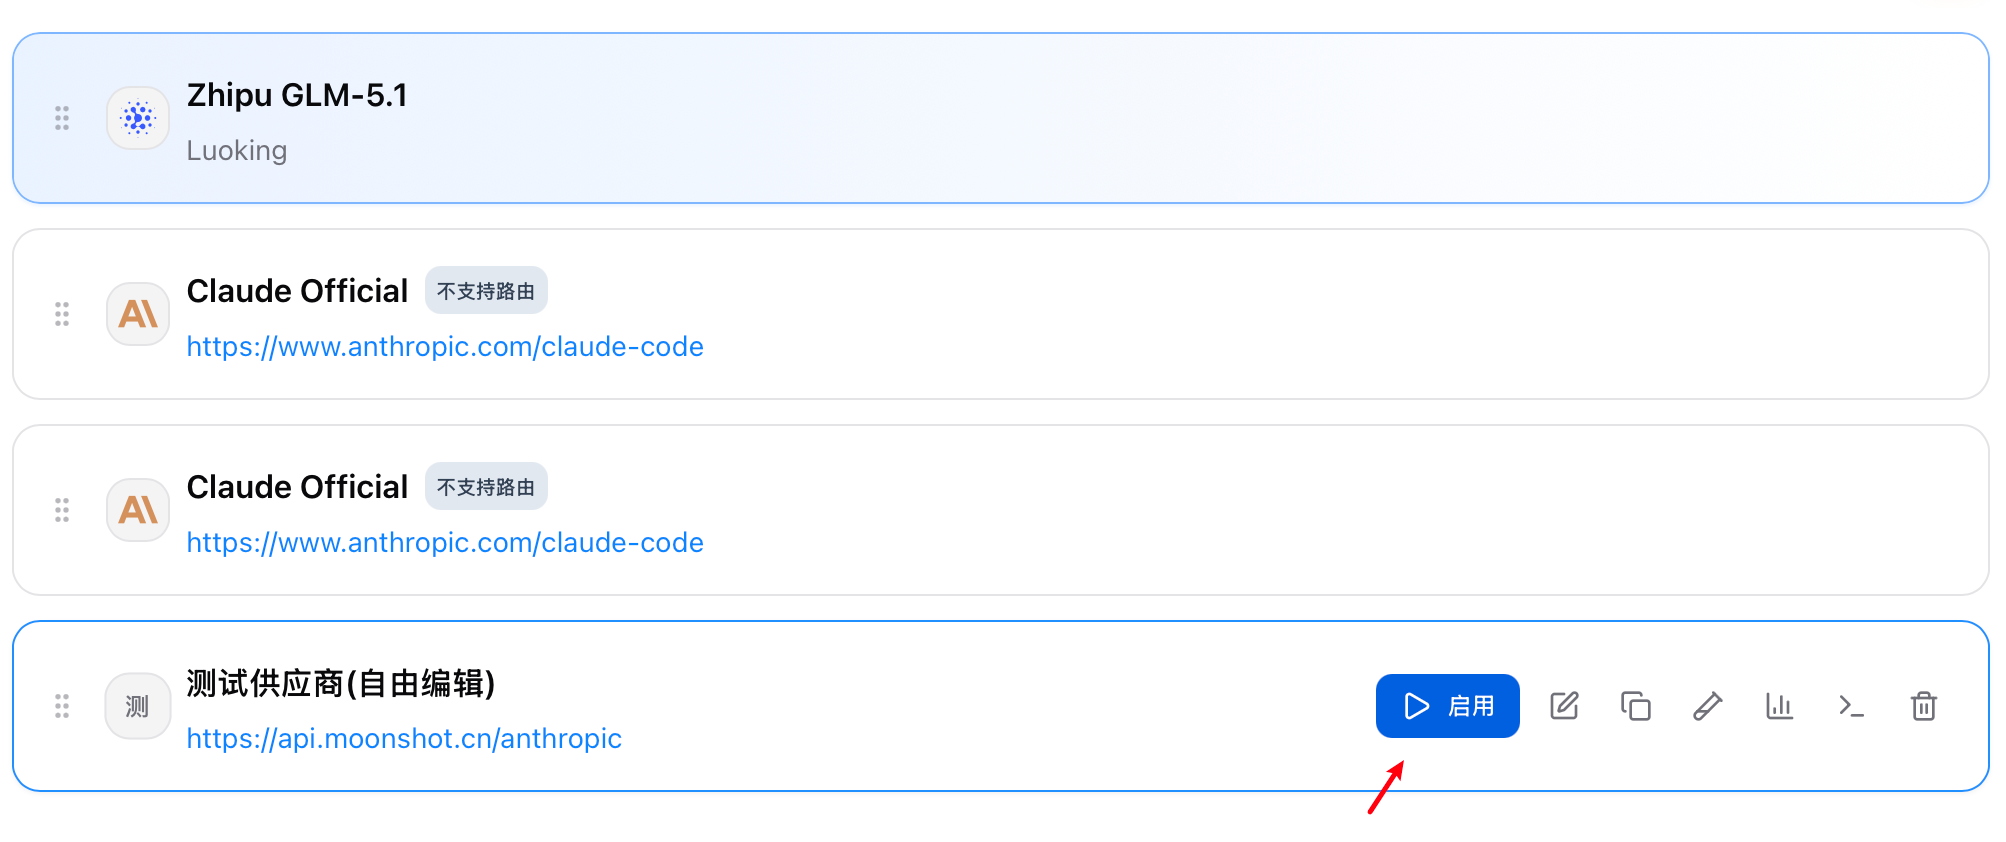The image size is (2006, 842).
Task: Grab the drag handle of Zhipu GLM-5.1
Action: [x=62, y=118]
